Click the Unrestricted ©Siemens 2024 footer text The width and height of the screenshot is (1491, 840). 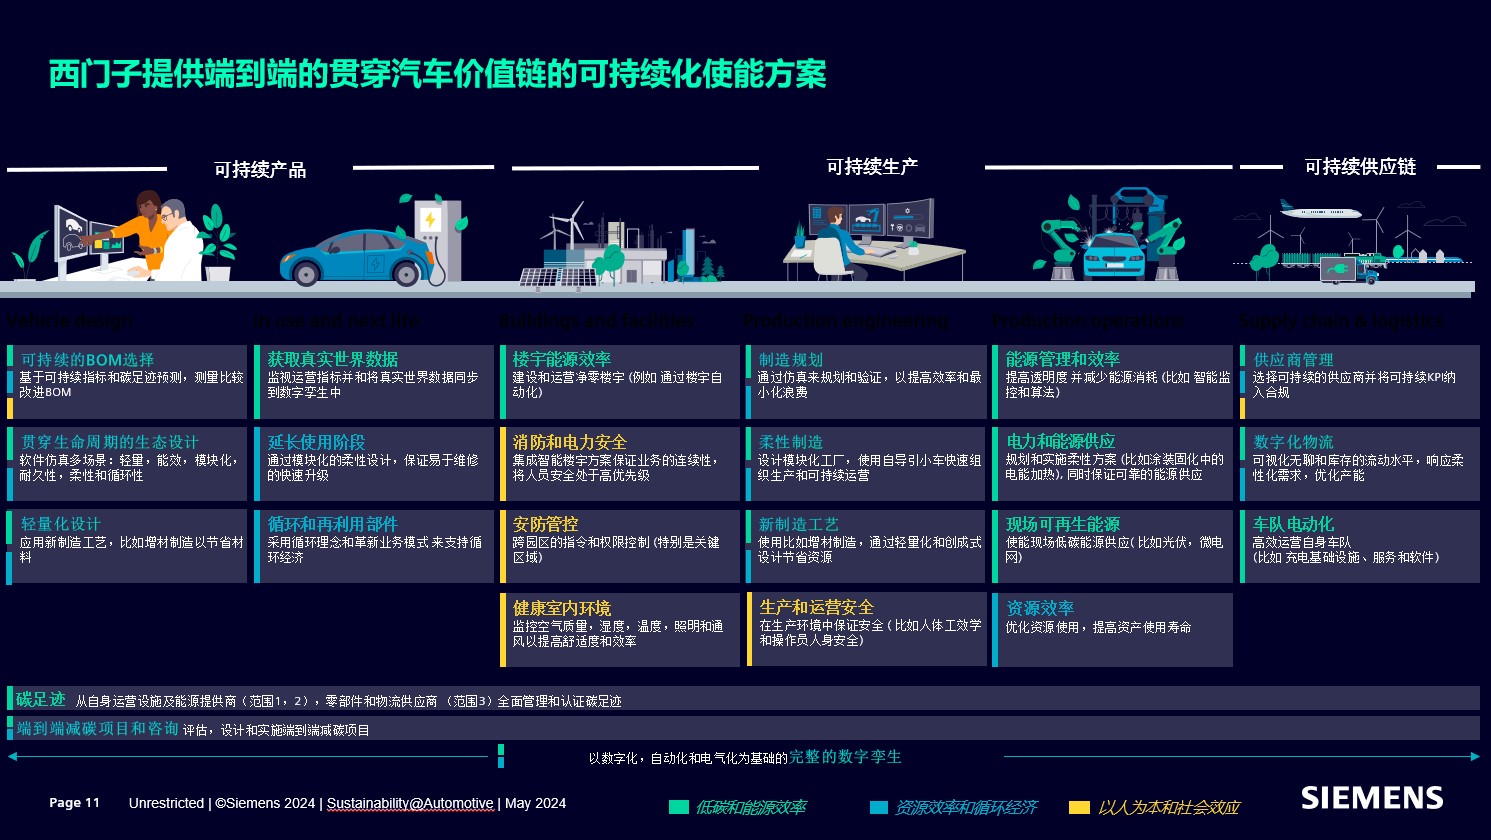click(222, 803)
